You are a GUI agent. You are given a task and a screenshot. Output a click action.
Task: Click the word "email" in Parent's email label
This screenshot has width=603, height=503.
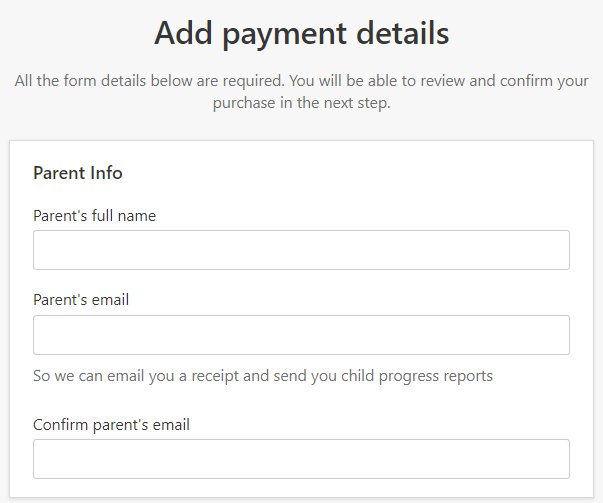tap(111, 300)
